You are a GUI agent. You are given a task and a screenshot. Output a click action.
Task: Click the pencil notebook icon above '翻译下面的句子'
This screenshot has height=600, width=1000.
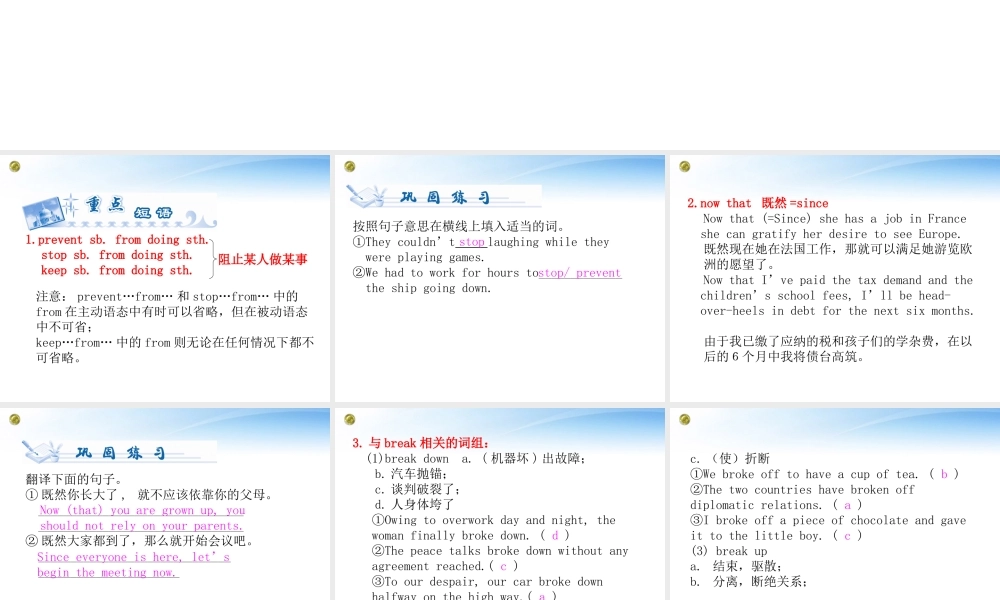pos(42,451)
